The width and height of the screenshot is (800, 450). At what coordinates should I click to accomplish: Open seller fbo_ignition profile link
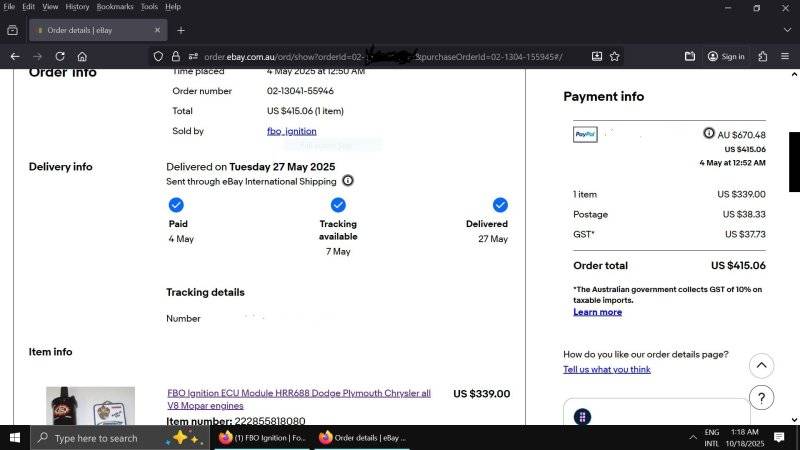coord(291,131)
